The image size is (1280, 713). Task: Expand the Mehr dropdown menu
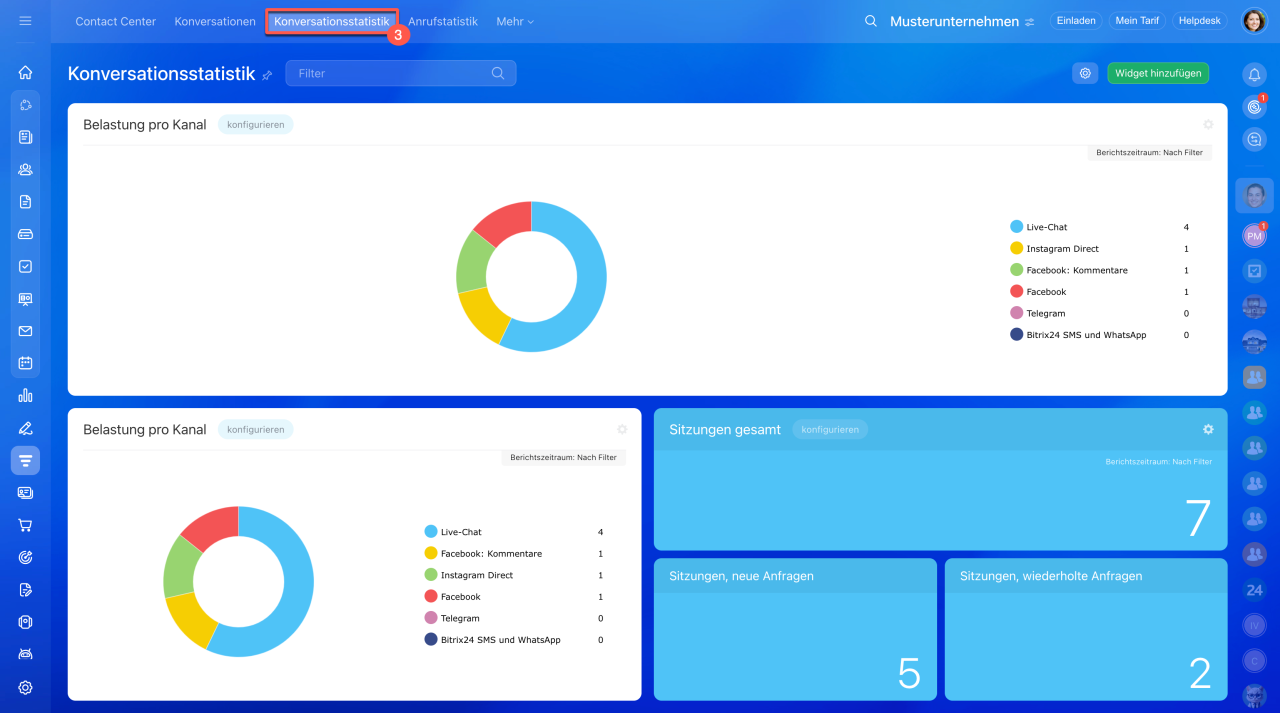[x=515, y=21]
